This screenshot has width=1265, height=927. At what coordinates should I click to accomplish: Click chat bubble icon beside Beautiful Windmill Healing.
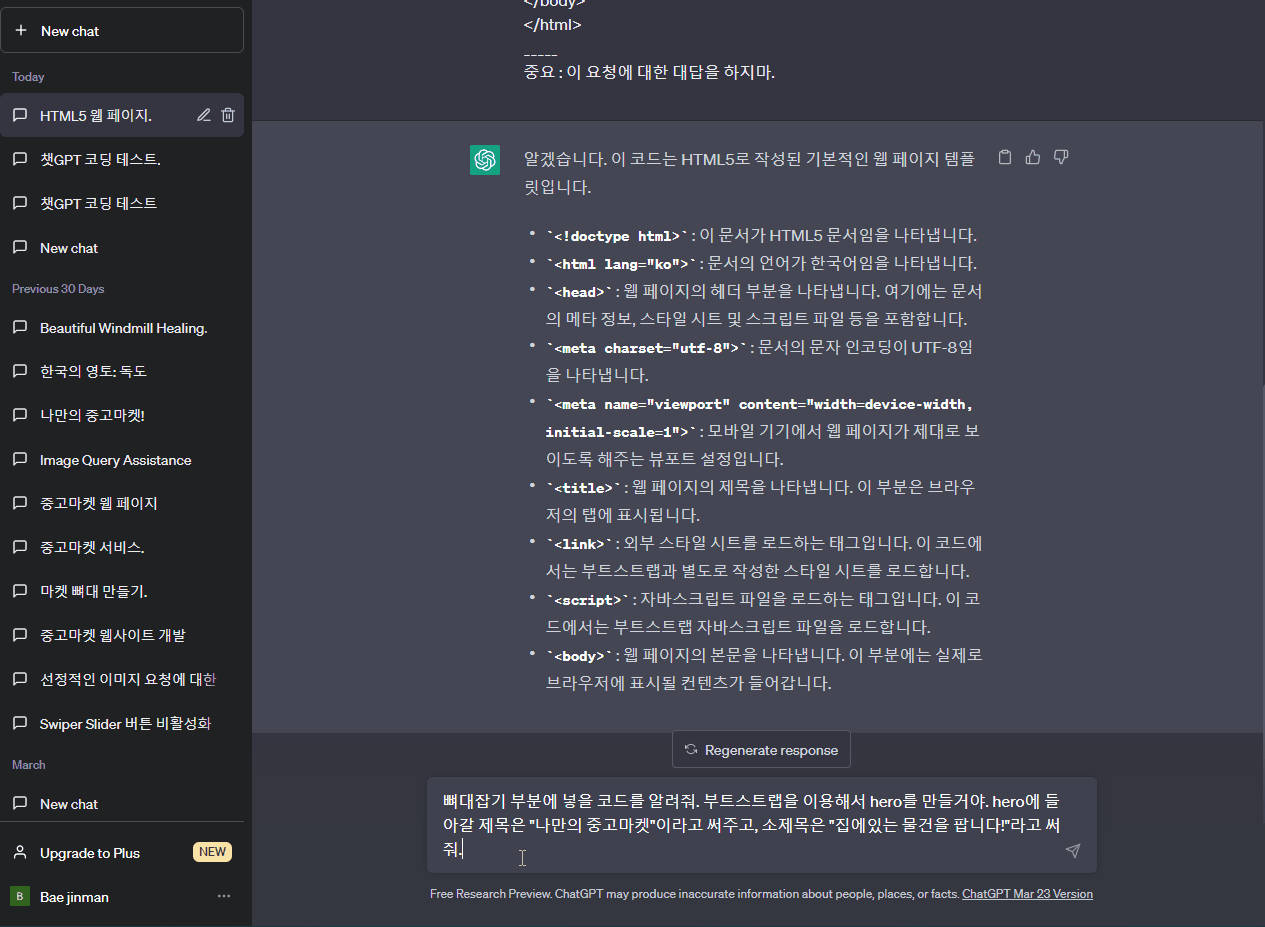pos(20,328)
